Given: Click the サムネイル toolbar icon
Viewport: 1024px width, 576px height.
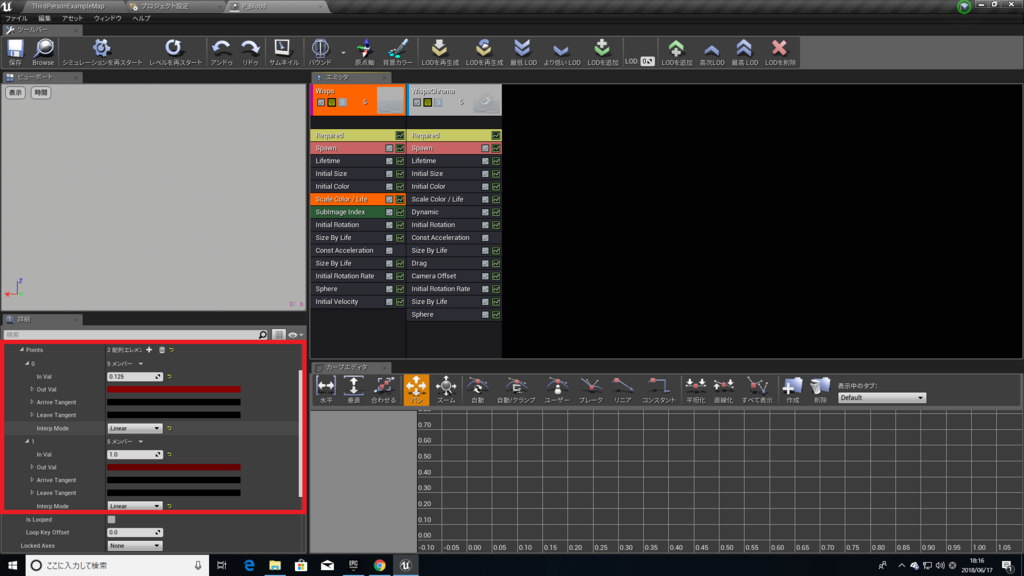Looking at the screenshot, I should pyautogui.click(x=283, y=52).
